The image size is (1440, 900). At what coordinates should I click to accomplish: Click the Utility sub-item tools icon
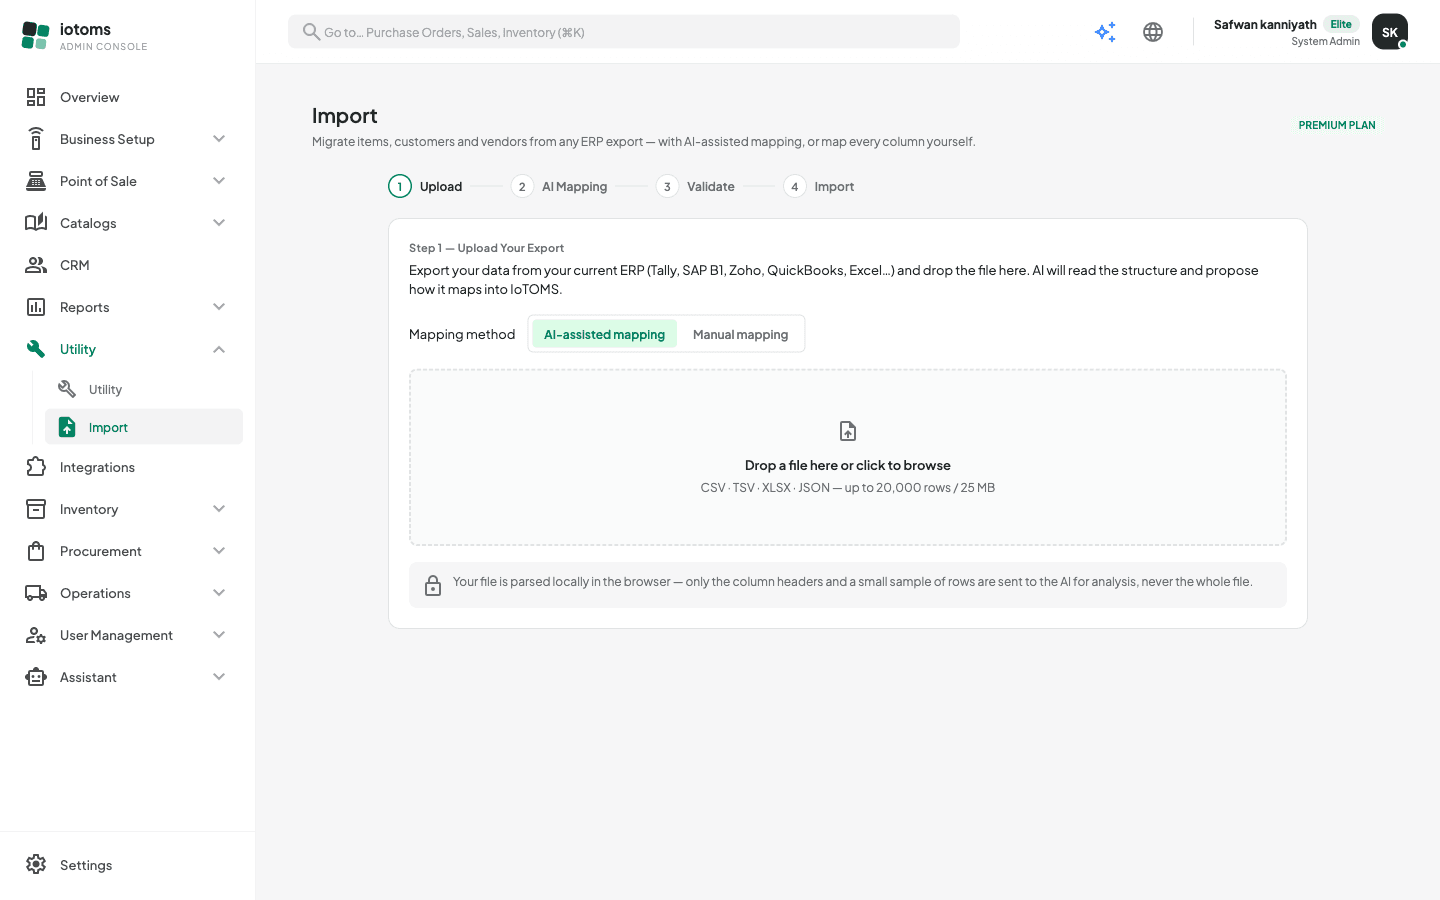click(67, 389)
